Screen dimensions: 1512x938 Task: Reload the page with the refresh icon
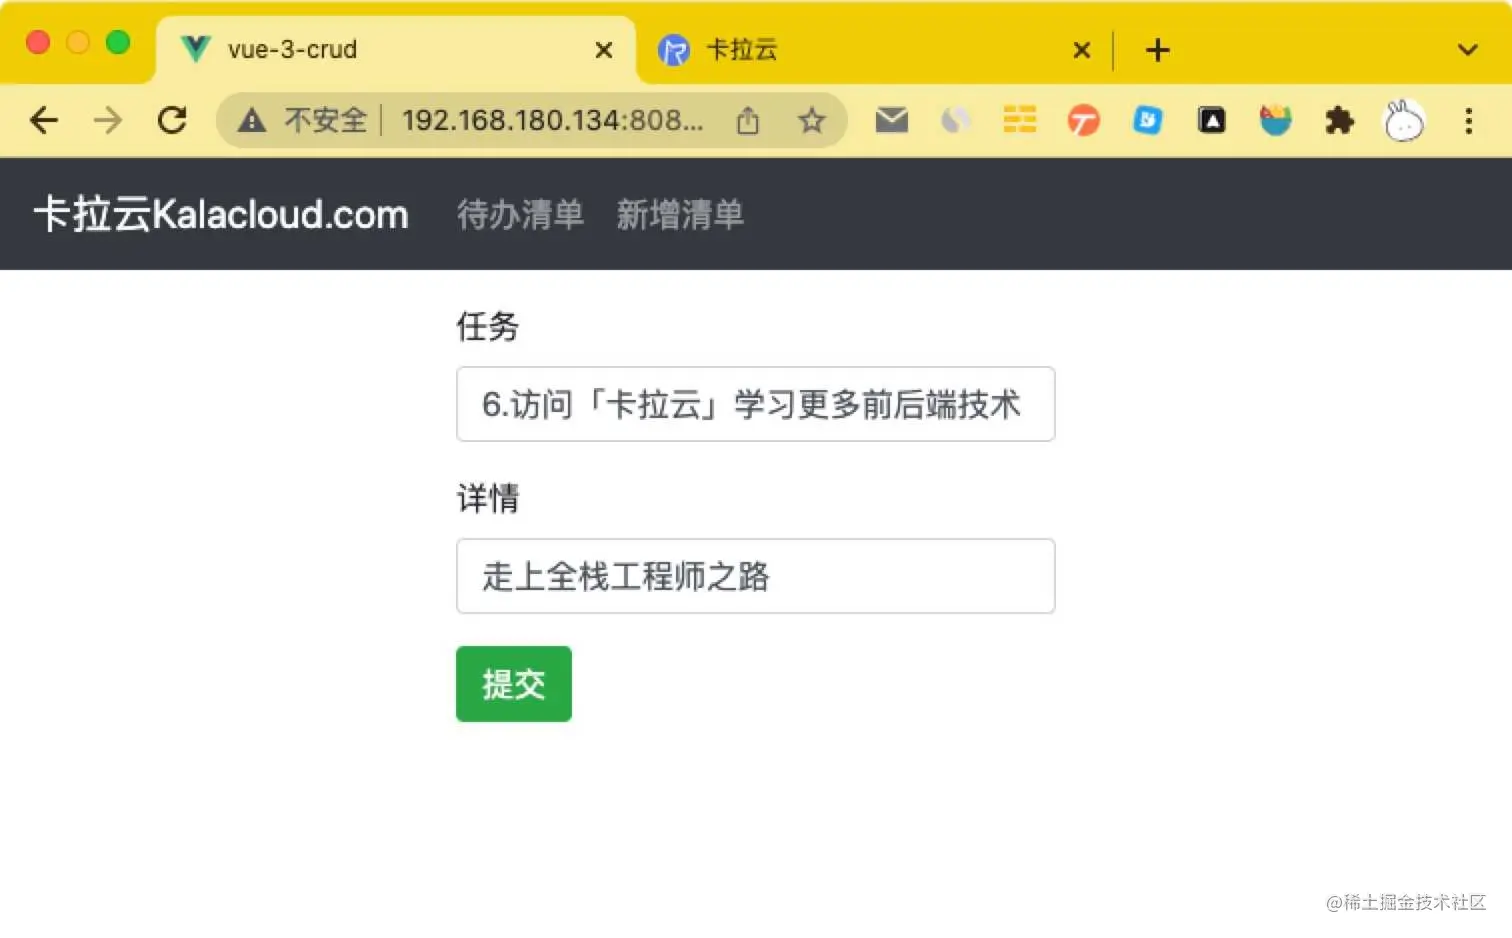pyautogui.click(x=172, y=121)
